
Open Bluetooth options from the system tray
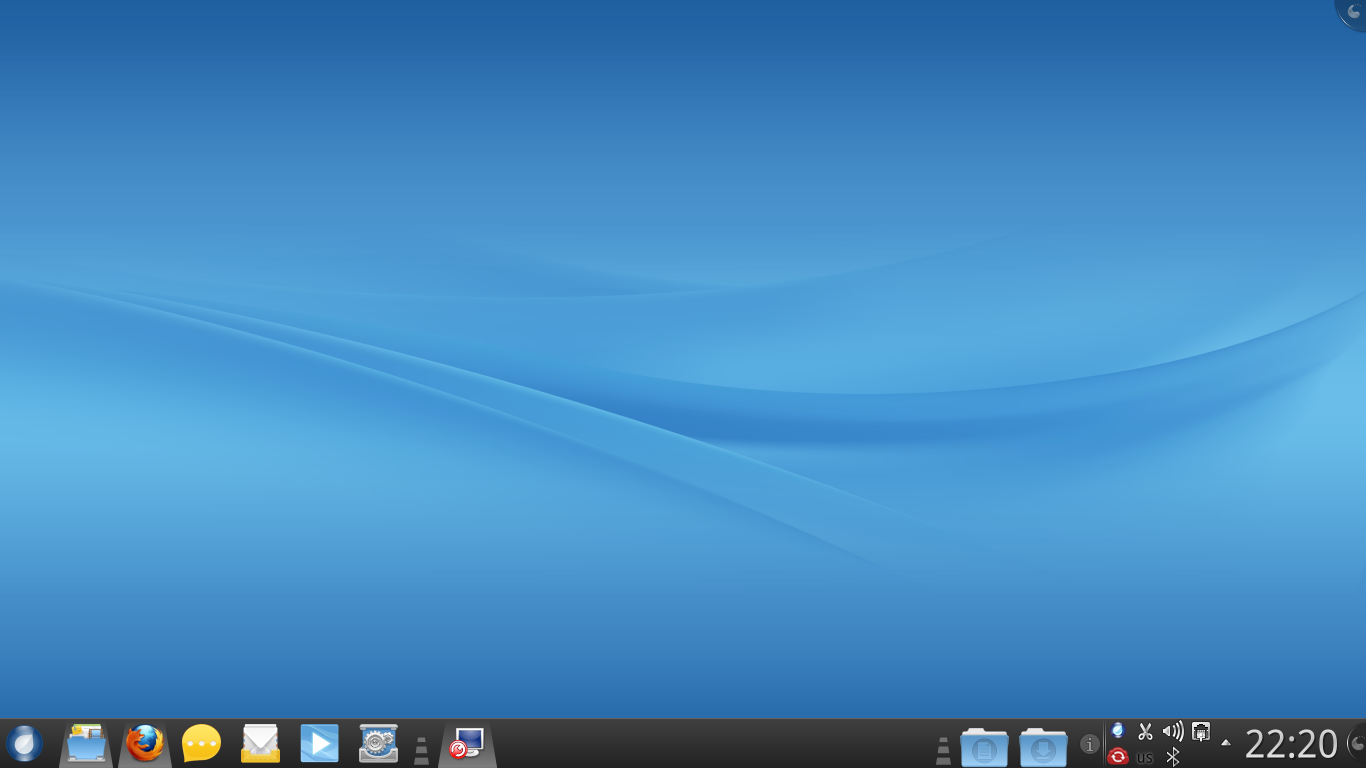(x=1172, y=757)
